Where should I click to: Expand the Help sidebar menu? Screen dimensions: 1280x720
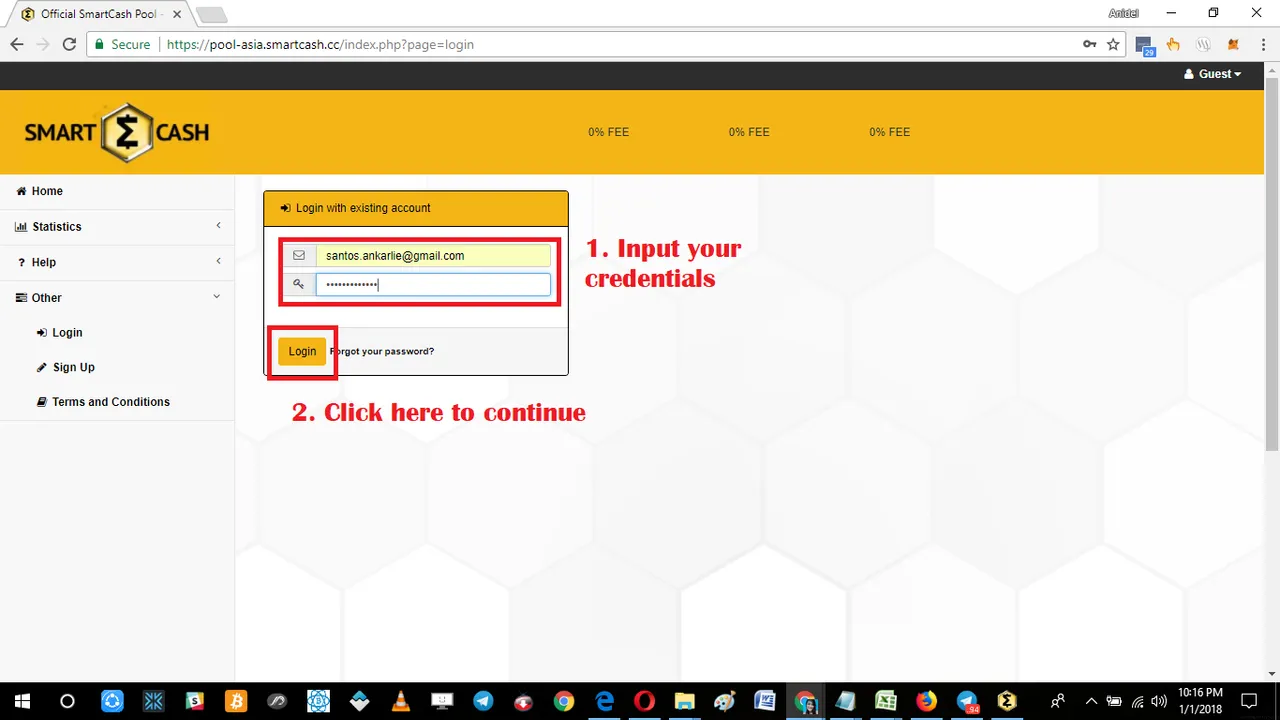click(117, 262)
